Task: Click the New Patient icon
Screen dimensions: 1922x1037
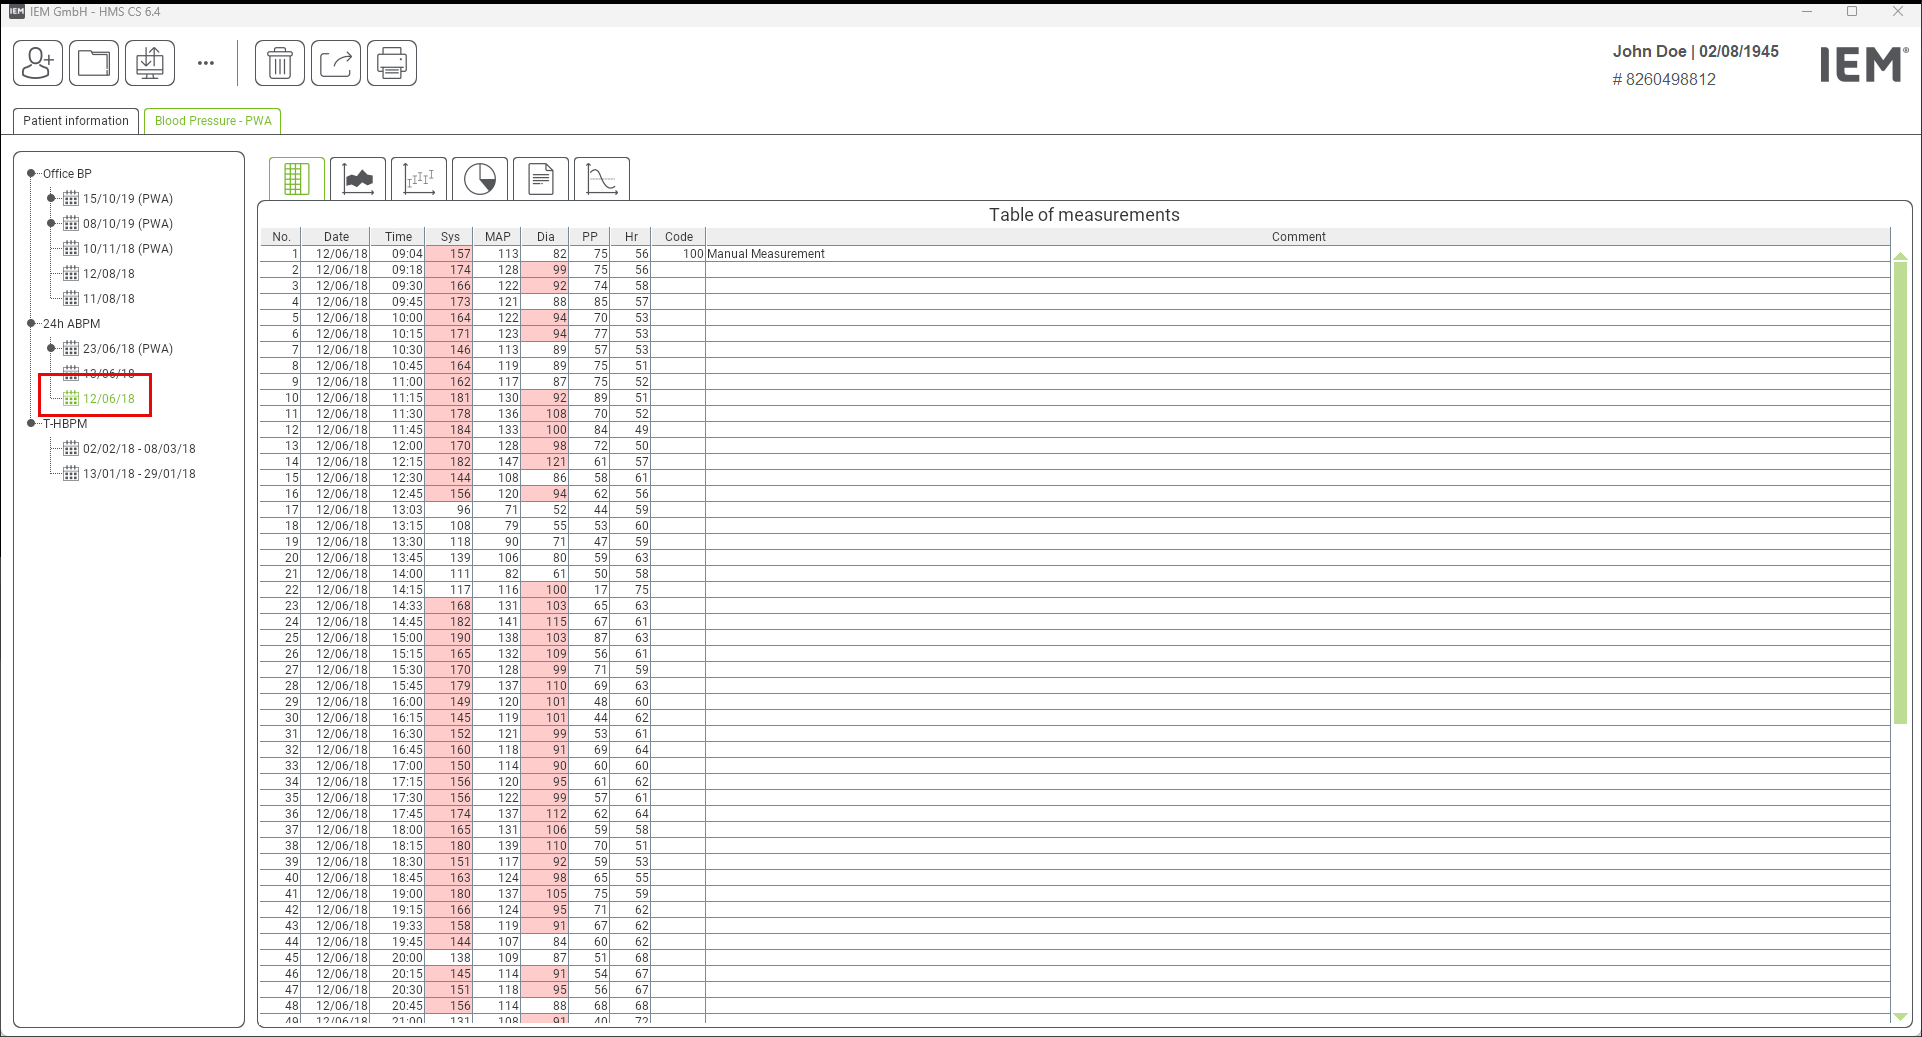Action: 38,63
